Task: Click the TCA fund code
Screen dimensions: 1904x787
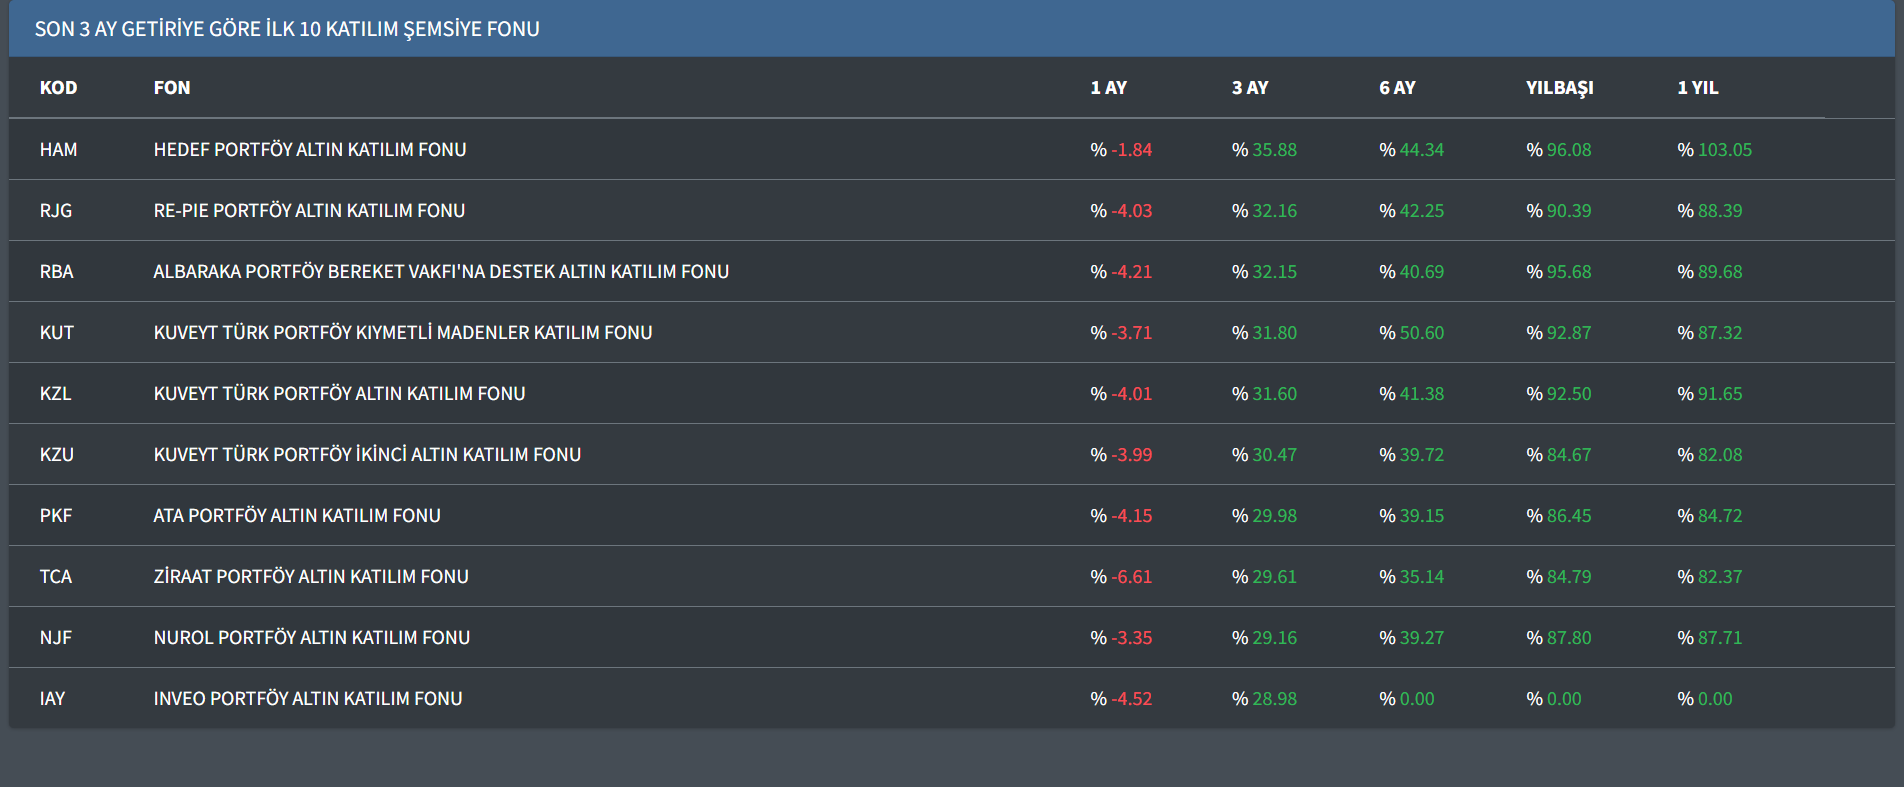Action: point(56,577)
